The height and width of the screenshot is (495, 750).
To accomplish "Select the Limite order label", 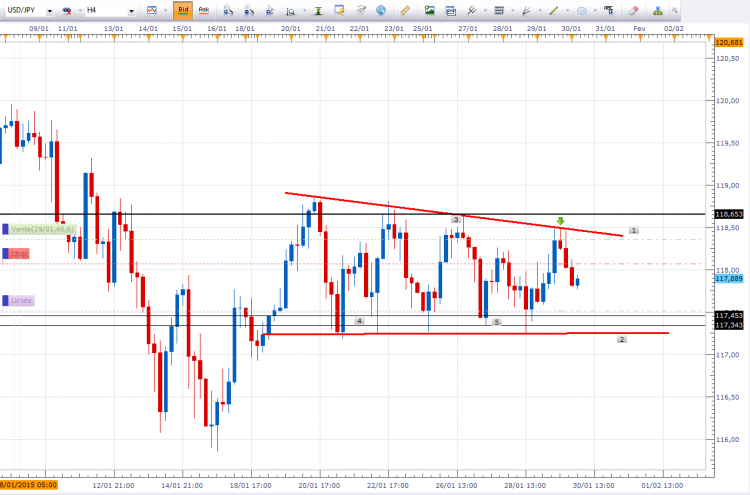I will pyautogui.click(x=18, y=300).
